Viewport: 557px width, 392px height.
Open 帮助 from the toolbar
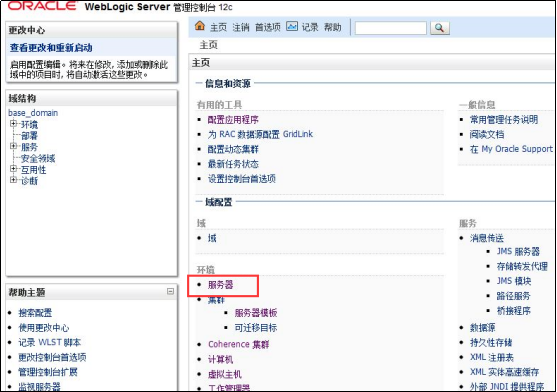click(x=332, y=27)
